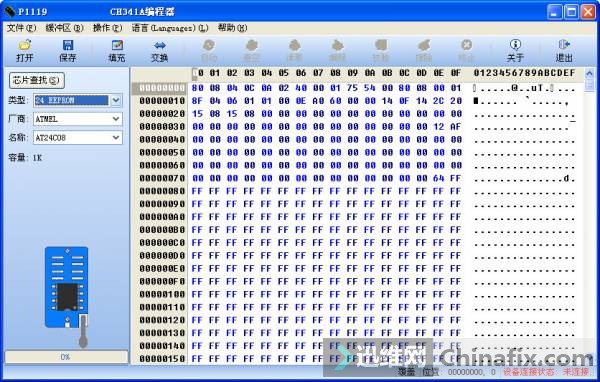Click the hex editor scrollbar up arrow
This screenshot has height=382, width=600.
(x=589, y=73)
